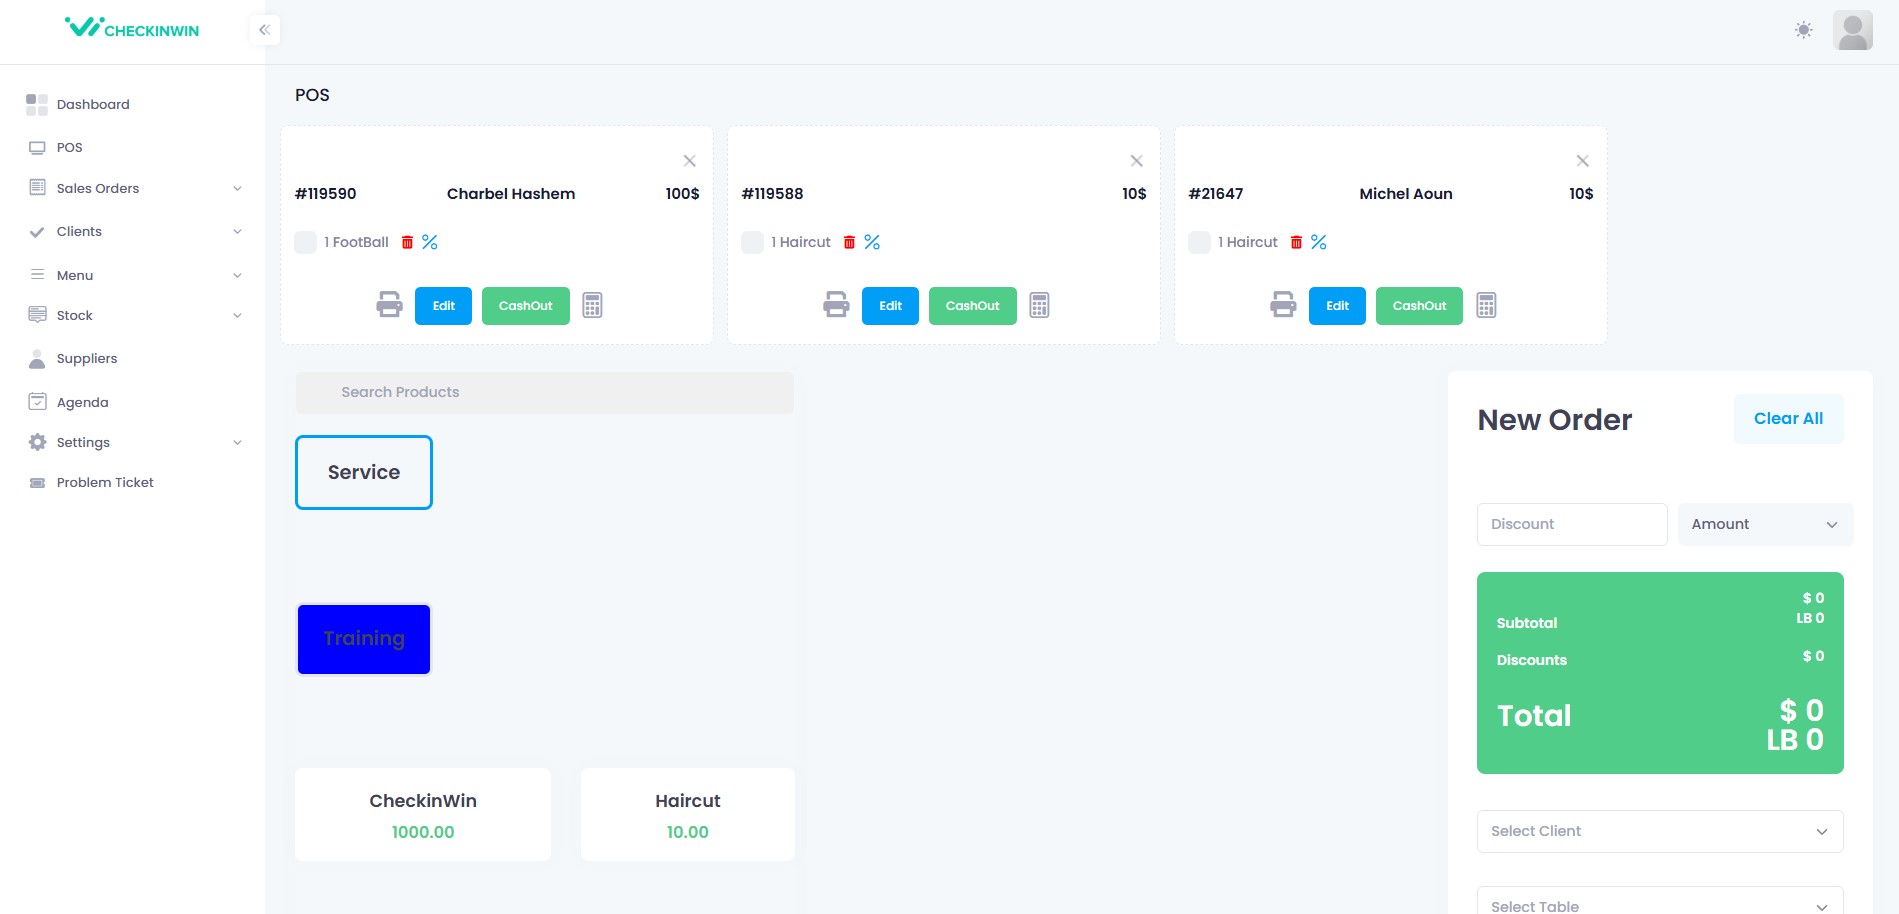This screenshot has height=914, width=1899.
Task: Open calculator for order #119588
Action: 1039,305
